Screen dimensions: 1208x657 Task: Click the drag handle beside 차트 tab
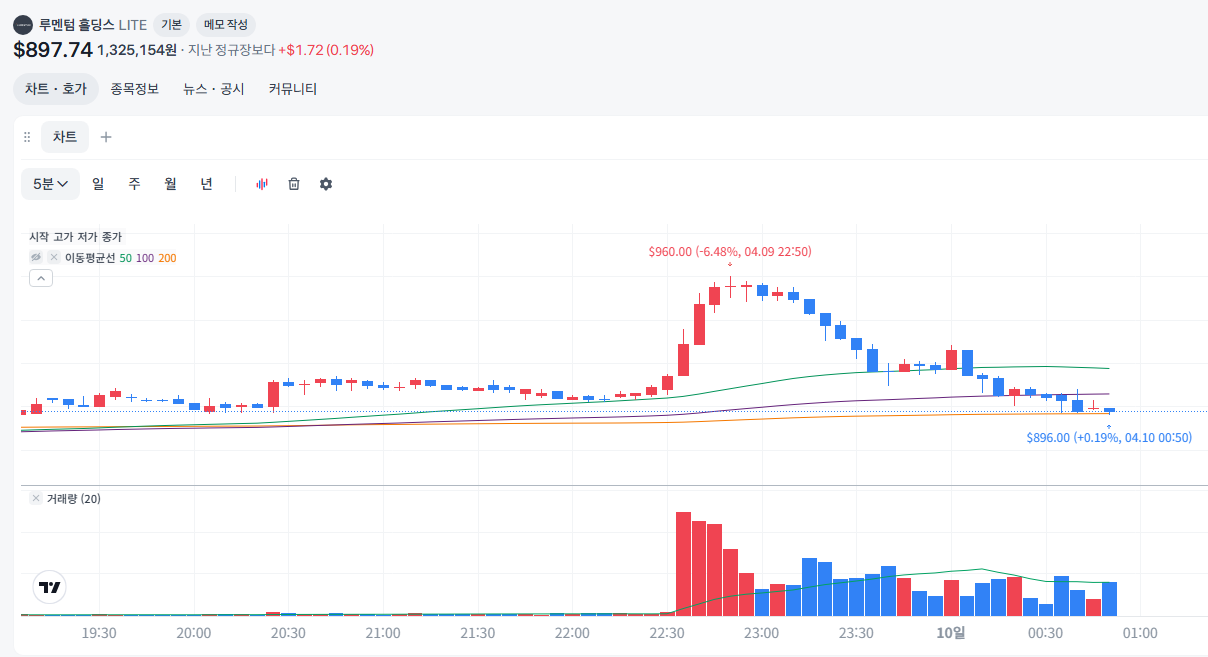click(x=27, y=137)
